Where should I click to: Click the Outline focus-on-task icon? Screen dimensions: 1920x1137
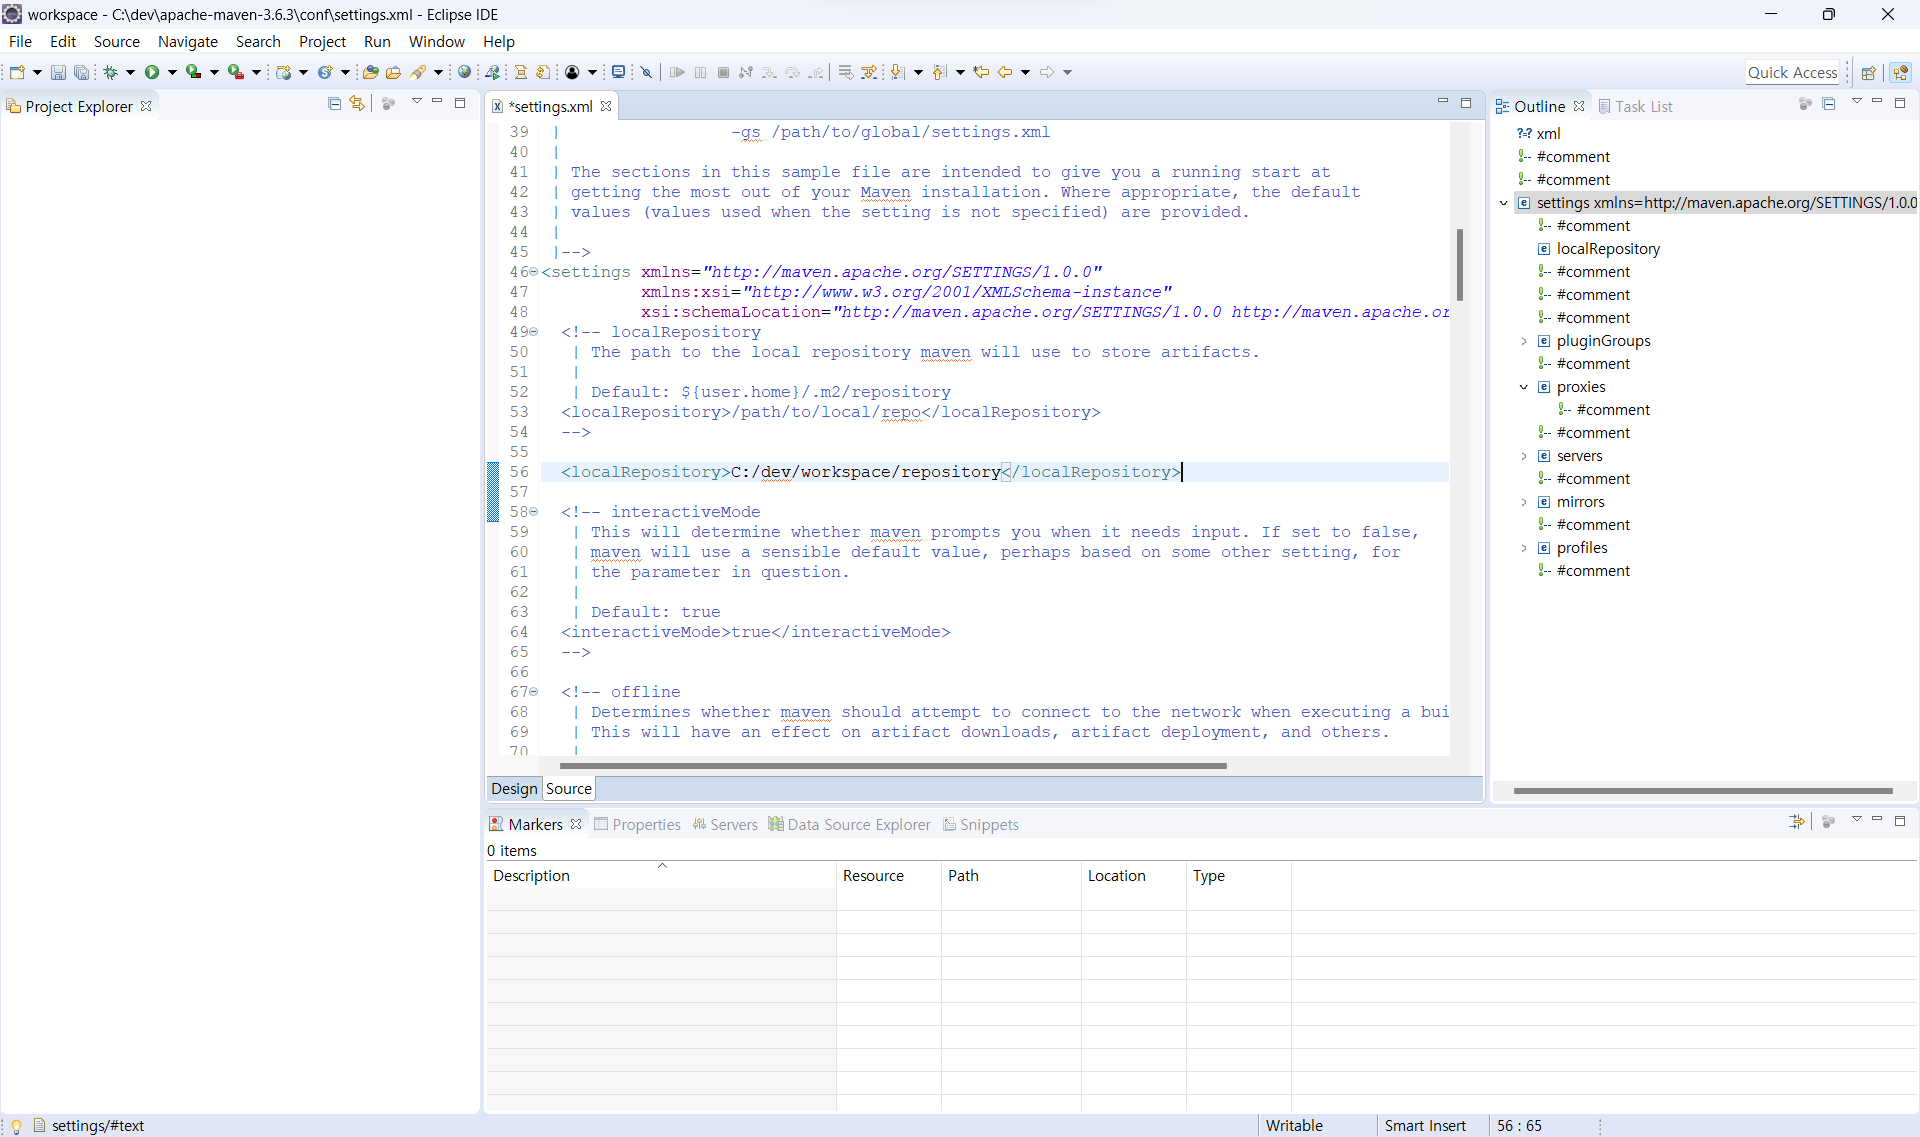pyautogui.click(x=1806, y=104)
